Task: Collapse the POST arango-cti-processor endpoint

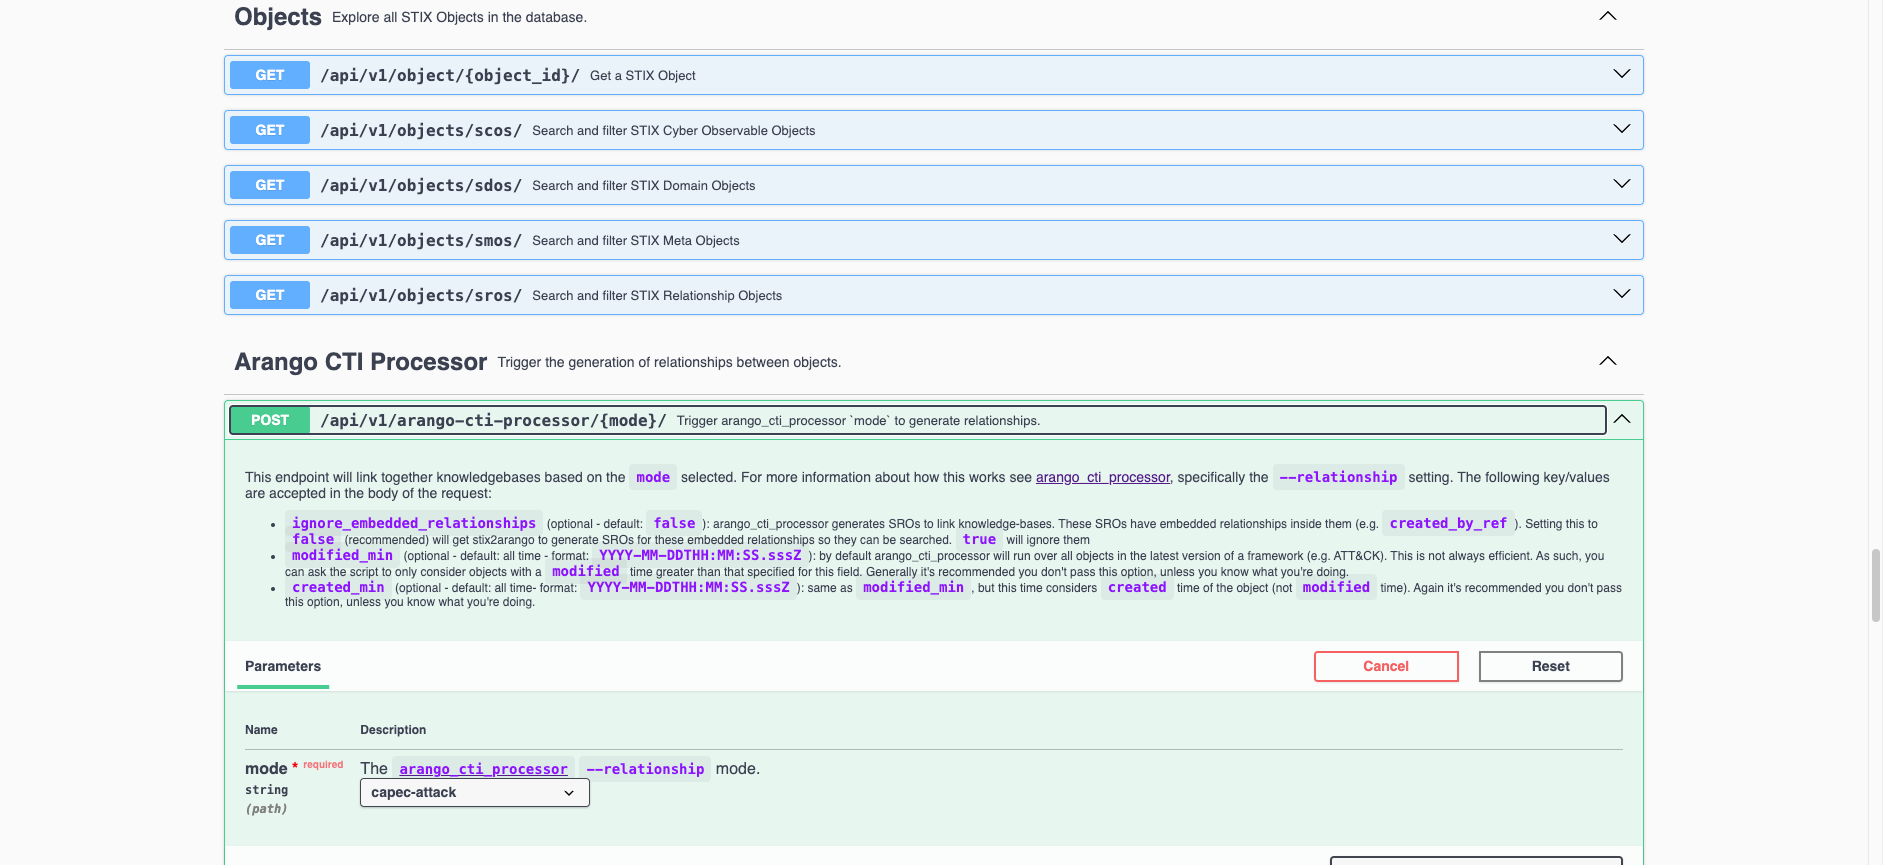Action: point(1621,420)
